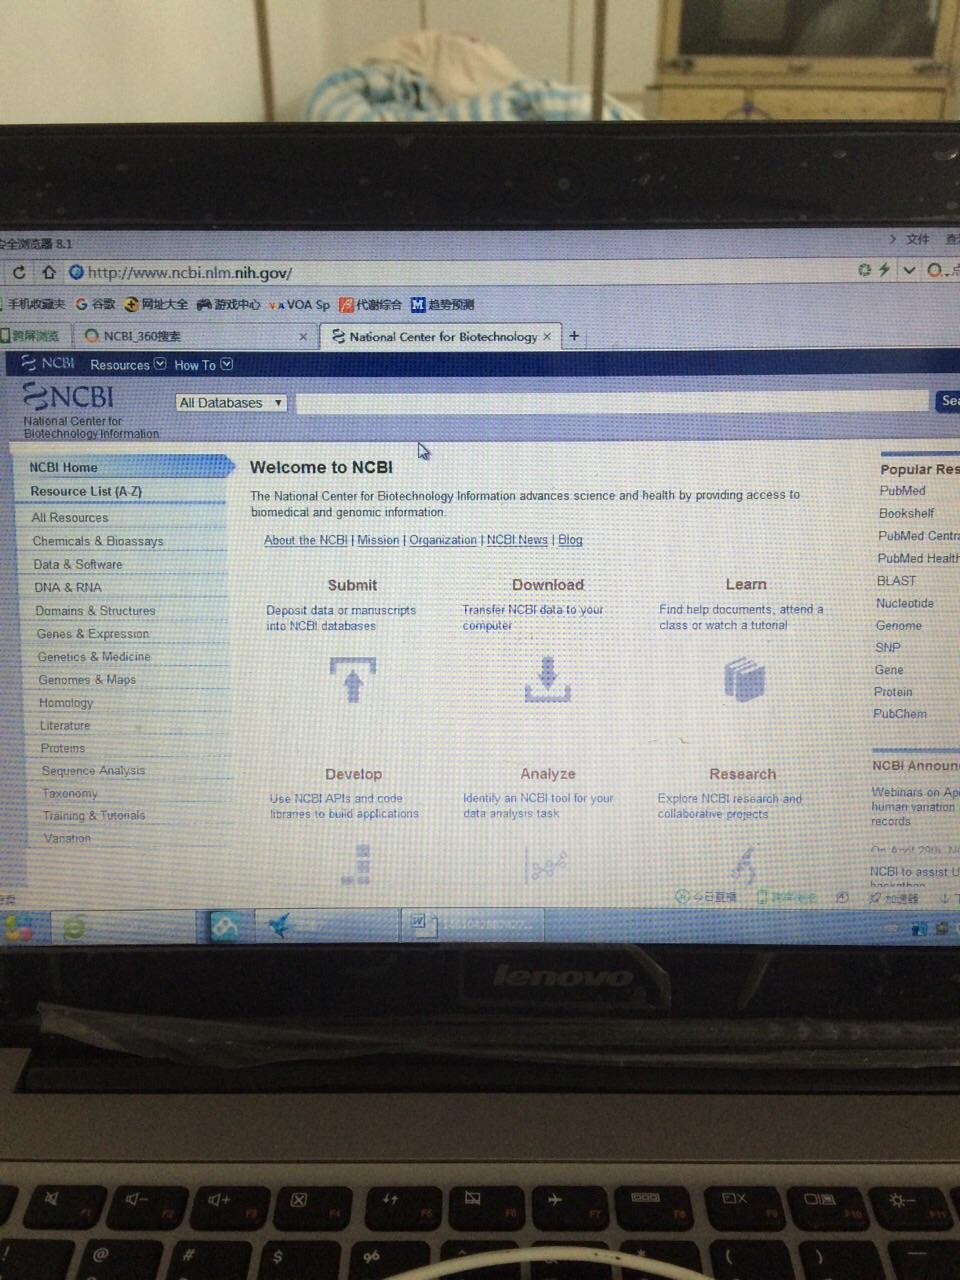Open SNP from Popular Resources

point(887,647)
